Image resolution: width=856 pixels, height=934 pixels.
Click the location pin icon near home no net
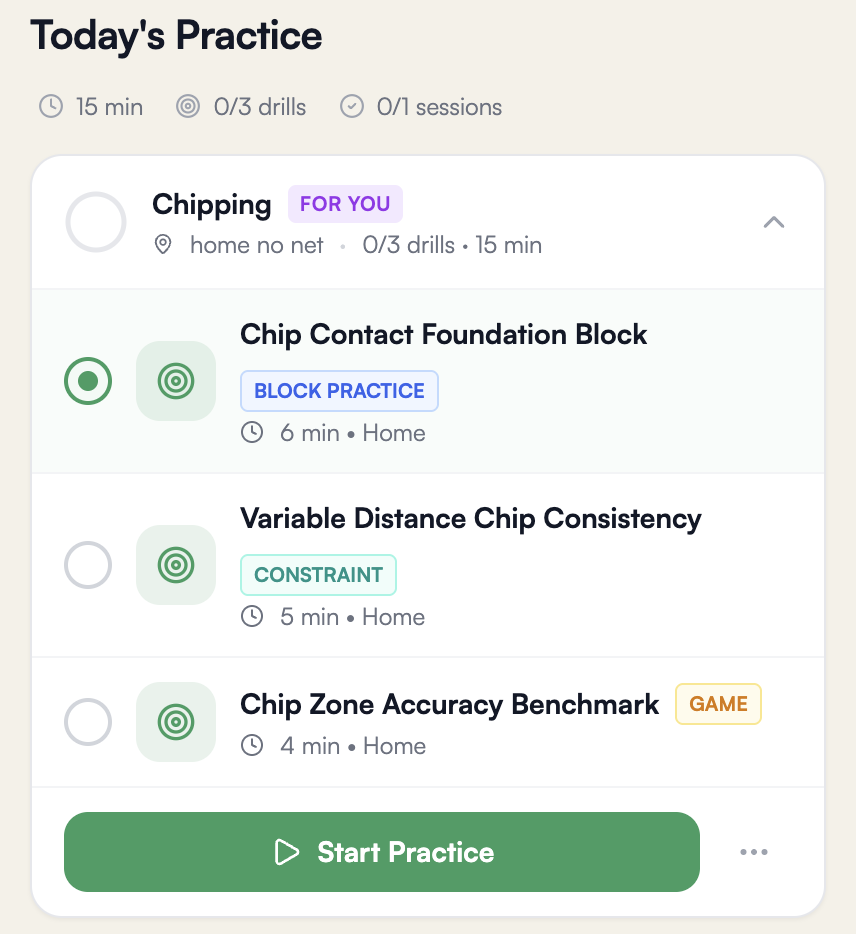pos(163,245)
